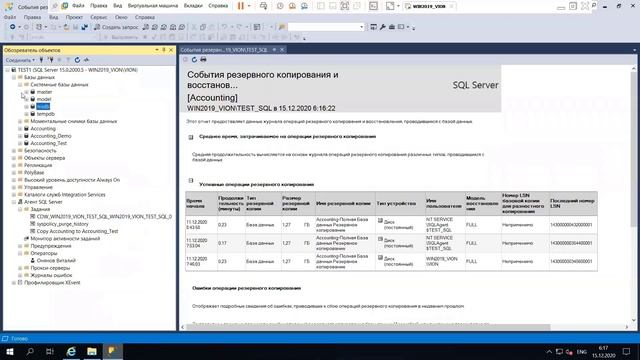The width and height of the screenshot is (640, 360).
Task: Open the dropdown arrow next to VMware pause button
Action: [249, 6]
